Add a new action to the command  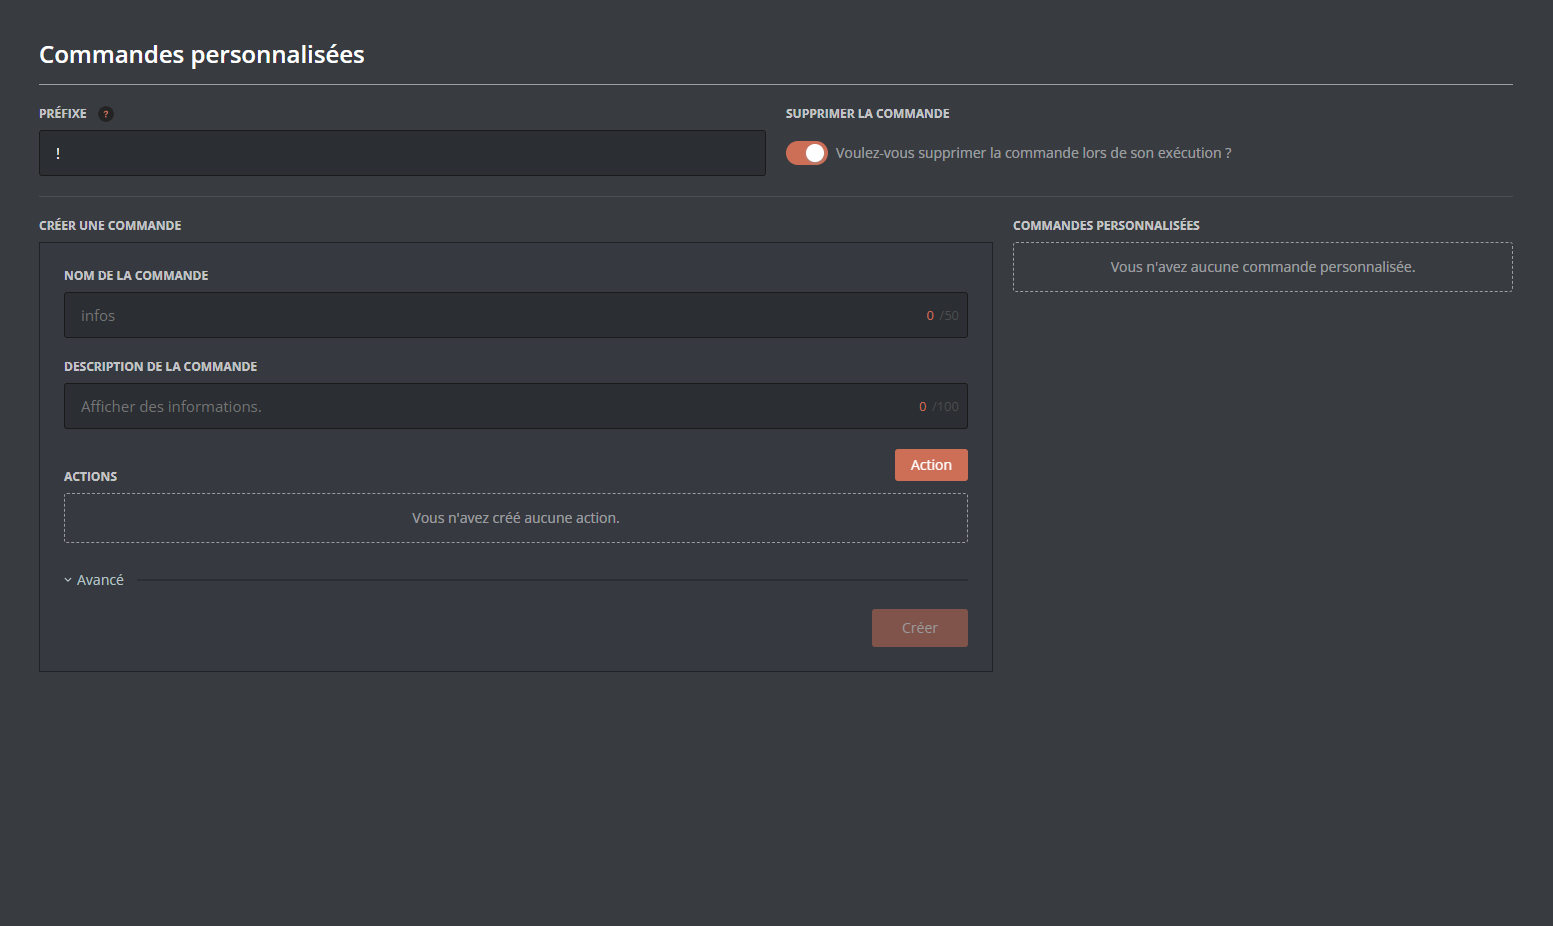coord(930,464)
